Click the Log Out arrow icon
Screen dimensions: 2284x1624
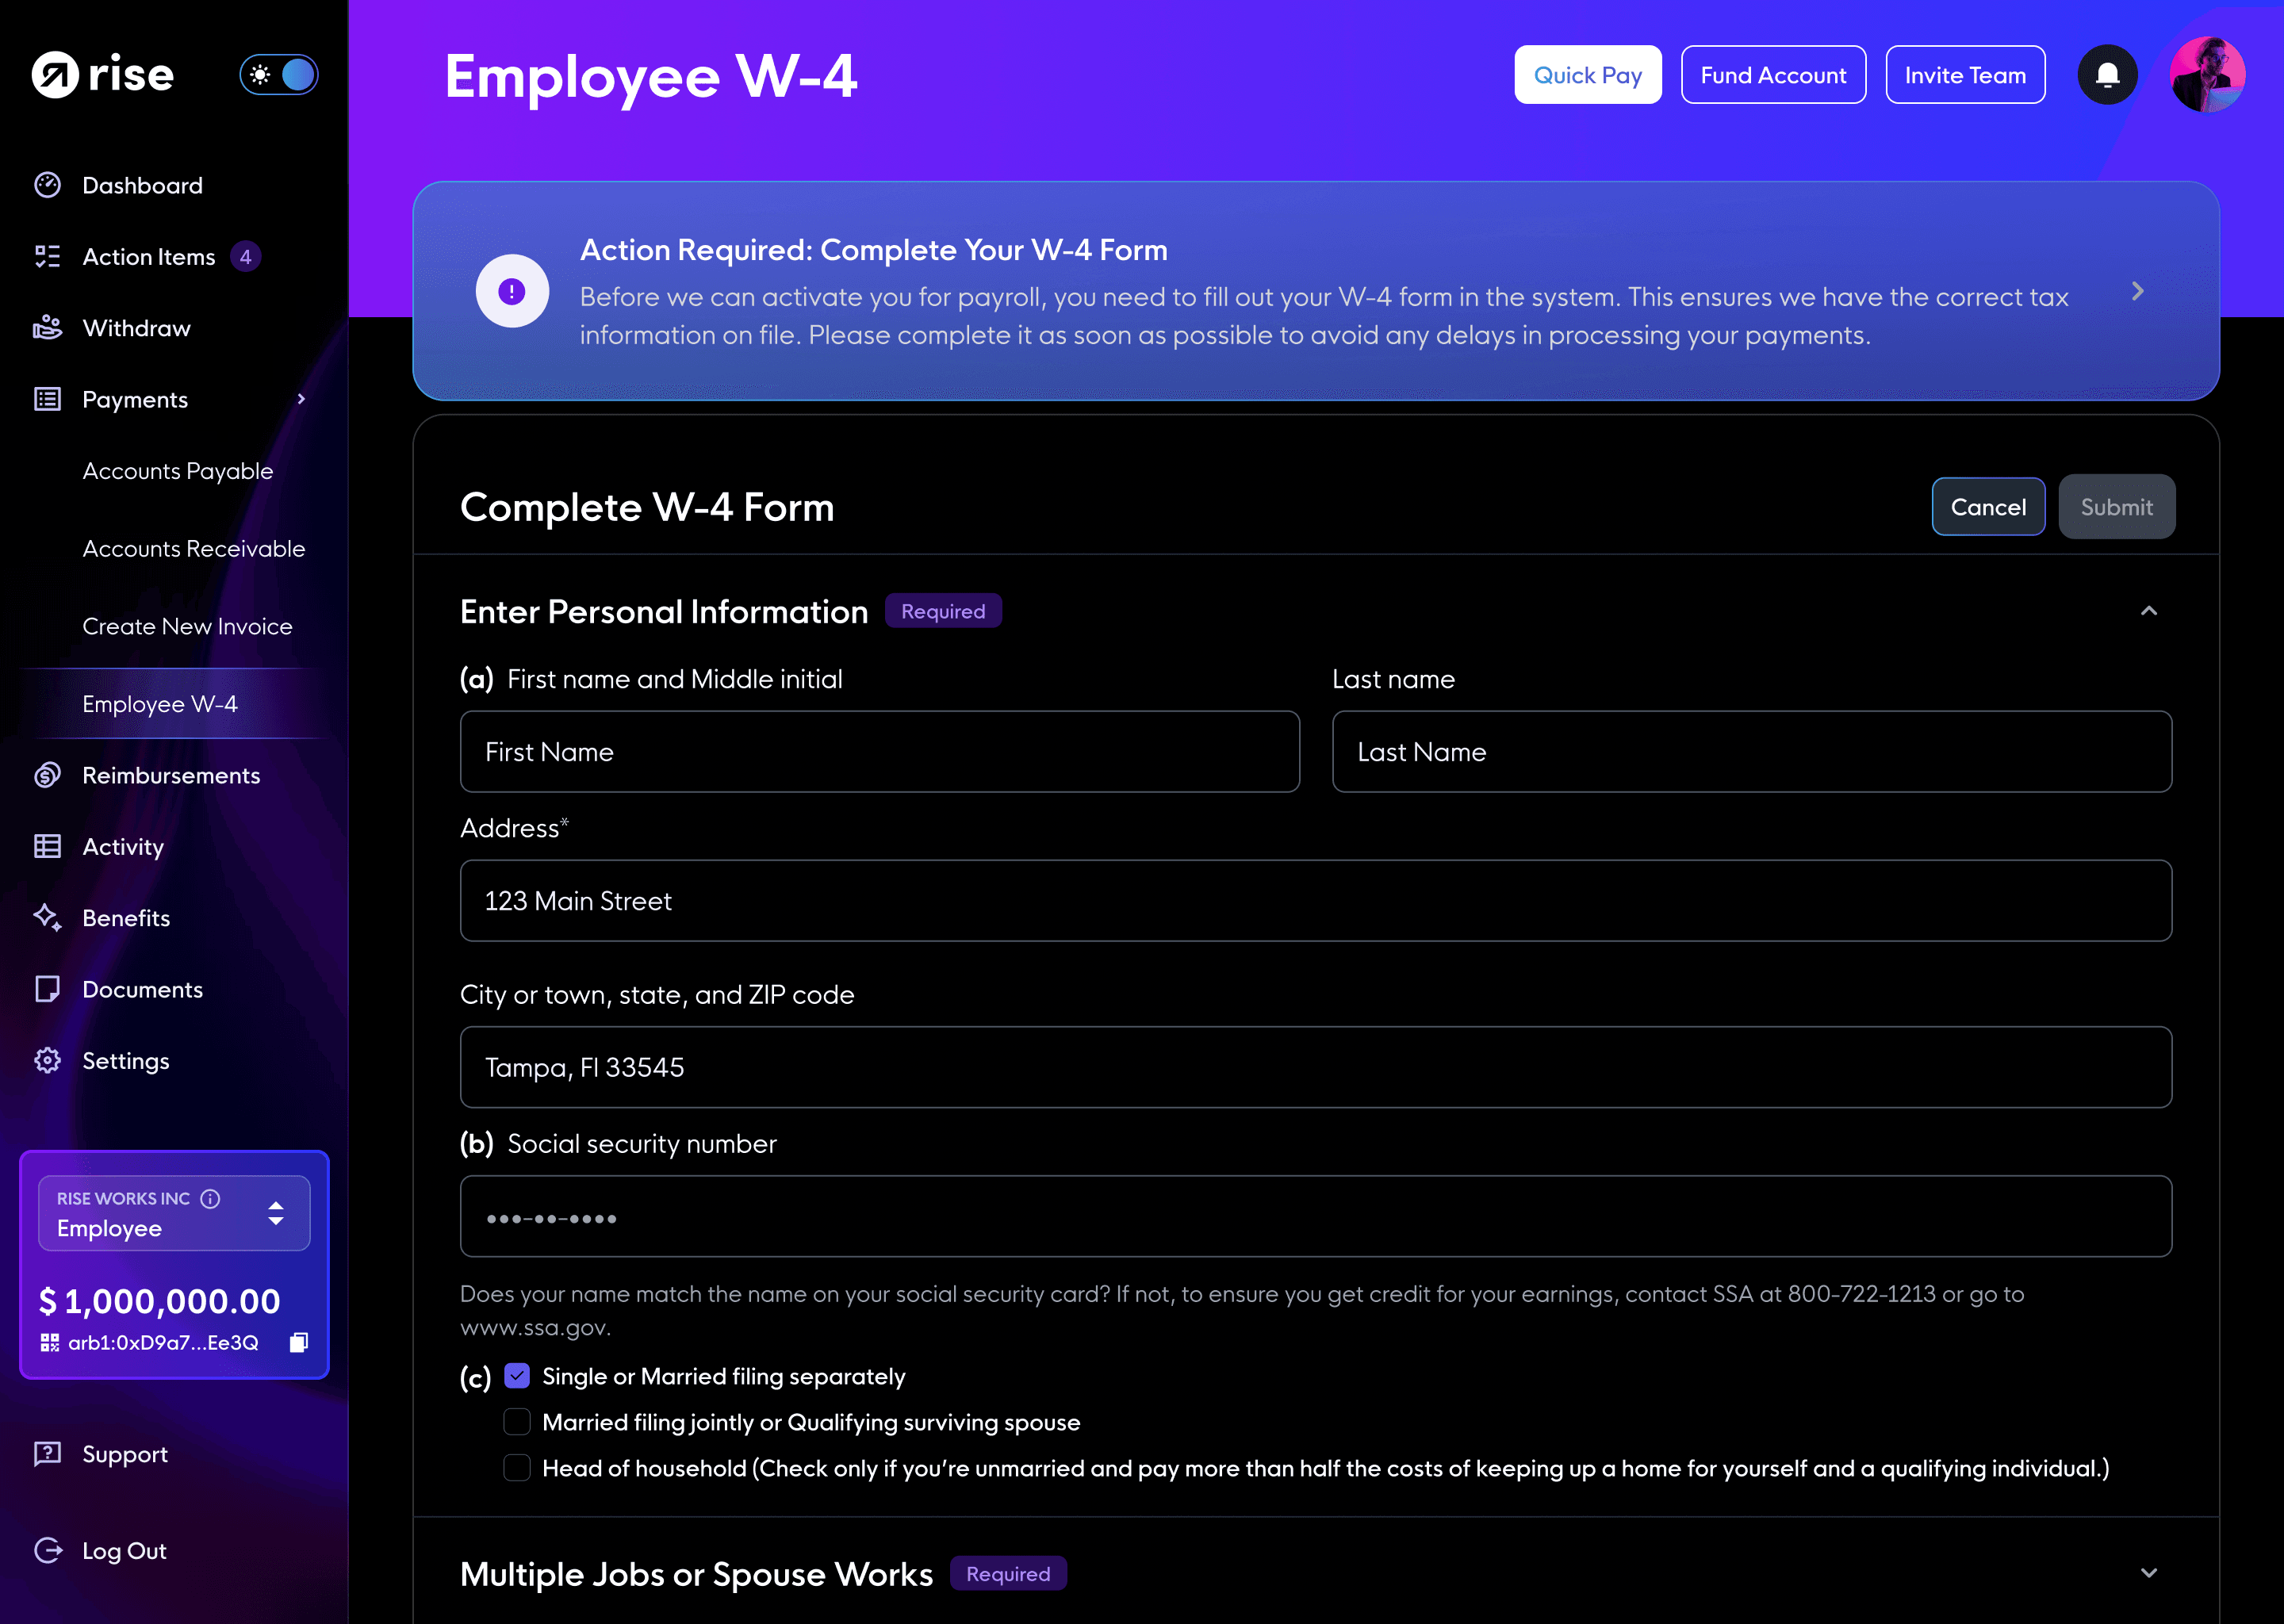(x=47, y=1550)
